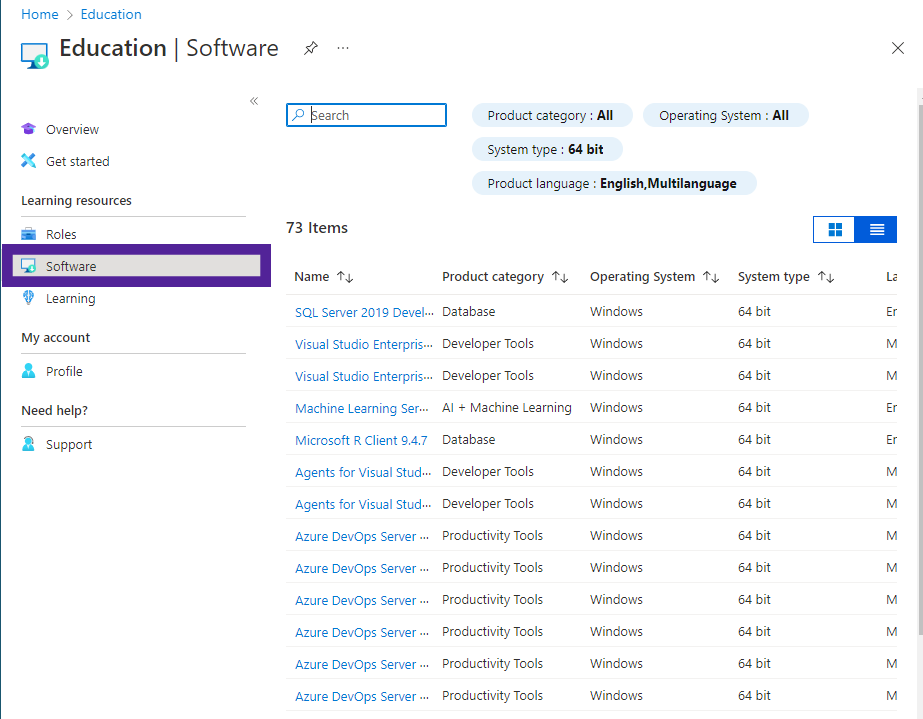Open Machine Learning Server link
Image resolution: width=923 pixels, height=719 pixels.
tap(361, 408)
